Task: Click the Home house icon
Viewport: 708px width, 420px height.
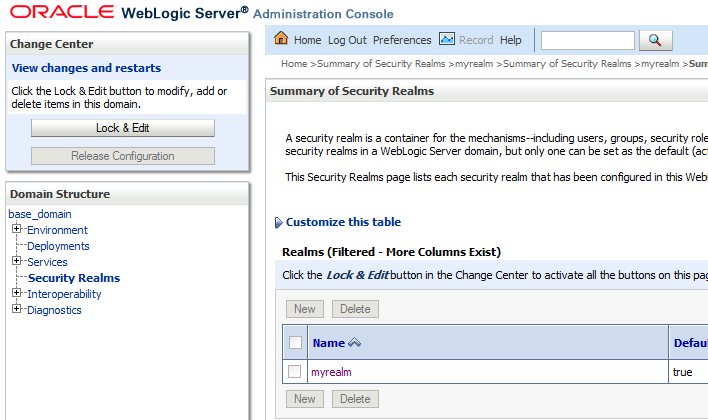Action: pos(281,39)
